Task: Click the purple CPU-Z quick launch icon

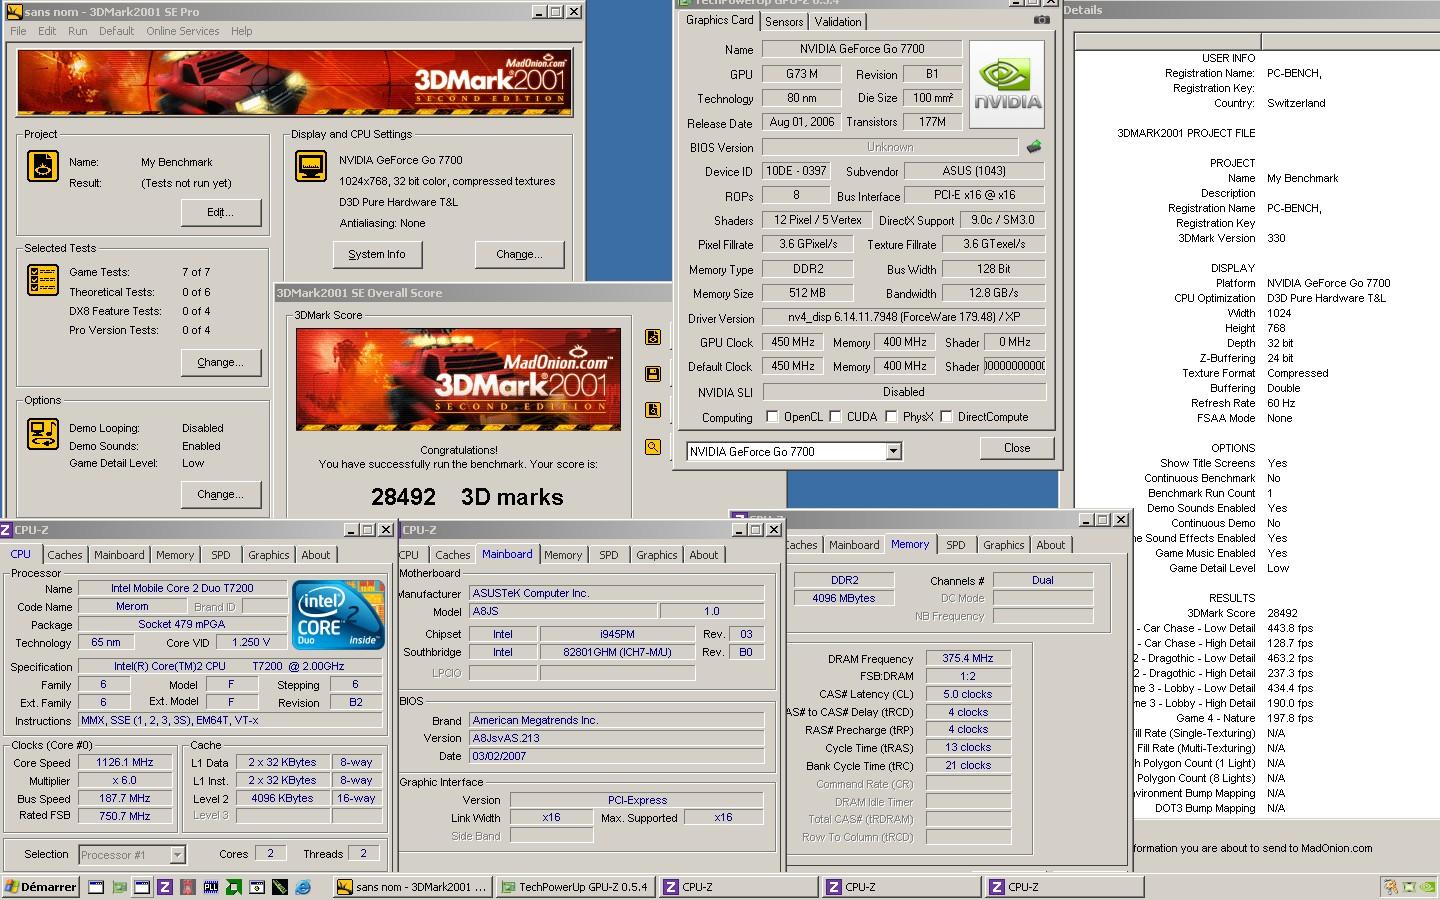Action: pos(165,887)
